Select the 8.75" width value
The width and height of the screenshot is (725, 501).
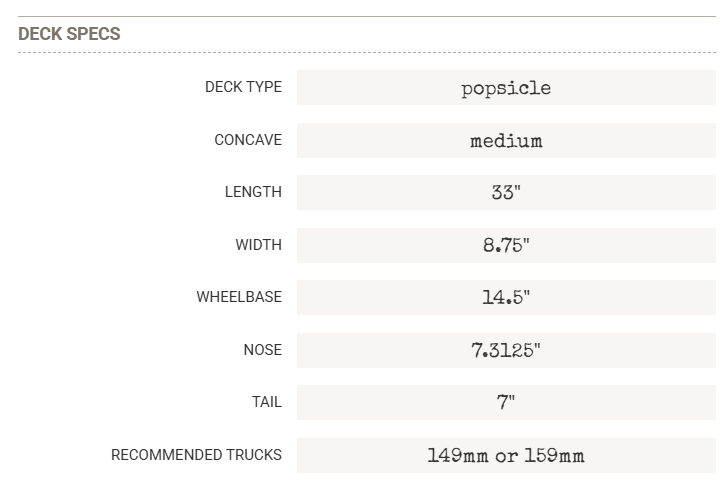tap(506, 245)
